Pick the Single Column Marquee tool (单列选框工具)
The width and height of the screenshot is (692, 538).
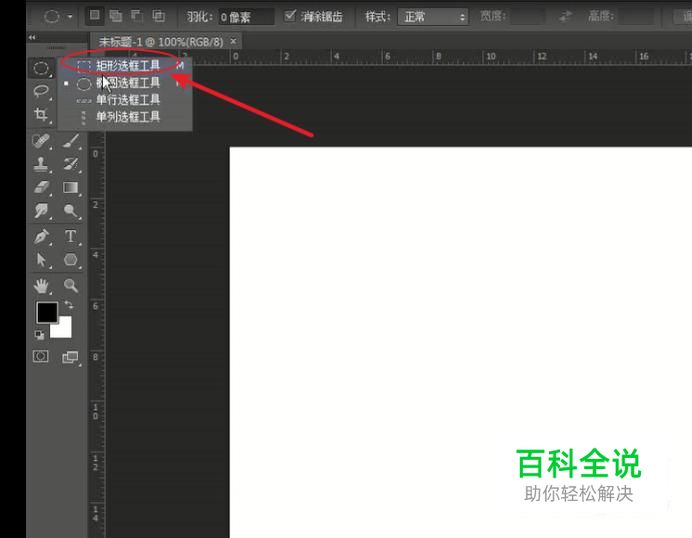[x=125, y=117]
